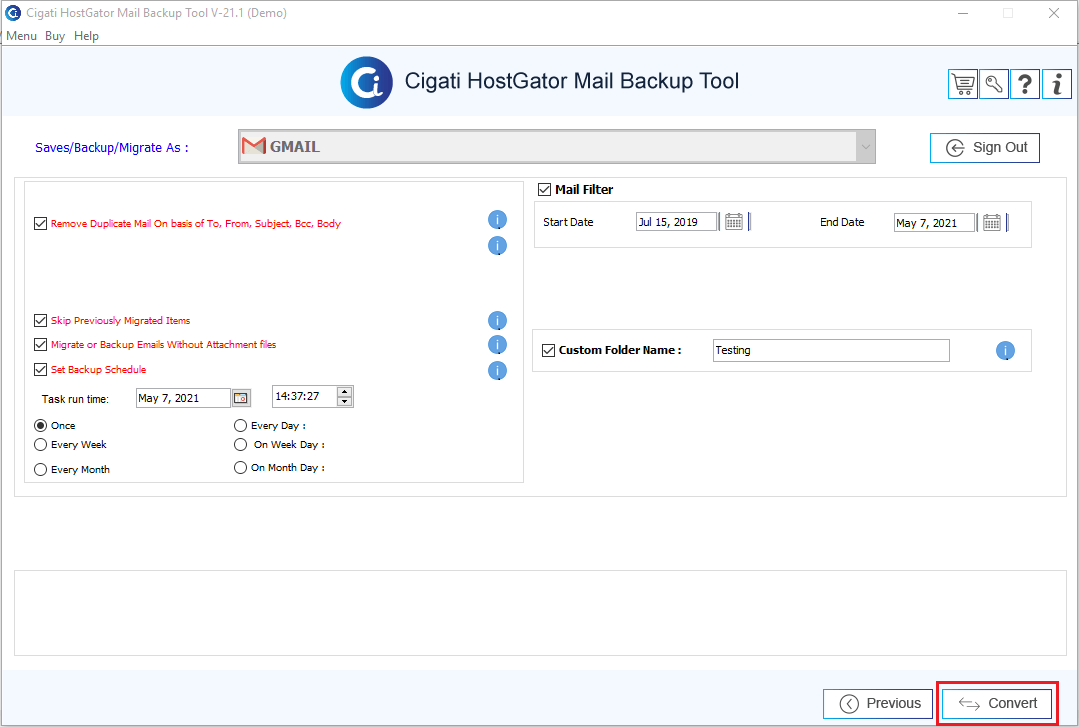Image resolution: width=1079 pixels, height=727 pixels.
Task: Click the Previous button
Action: (878, 704)
